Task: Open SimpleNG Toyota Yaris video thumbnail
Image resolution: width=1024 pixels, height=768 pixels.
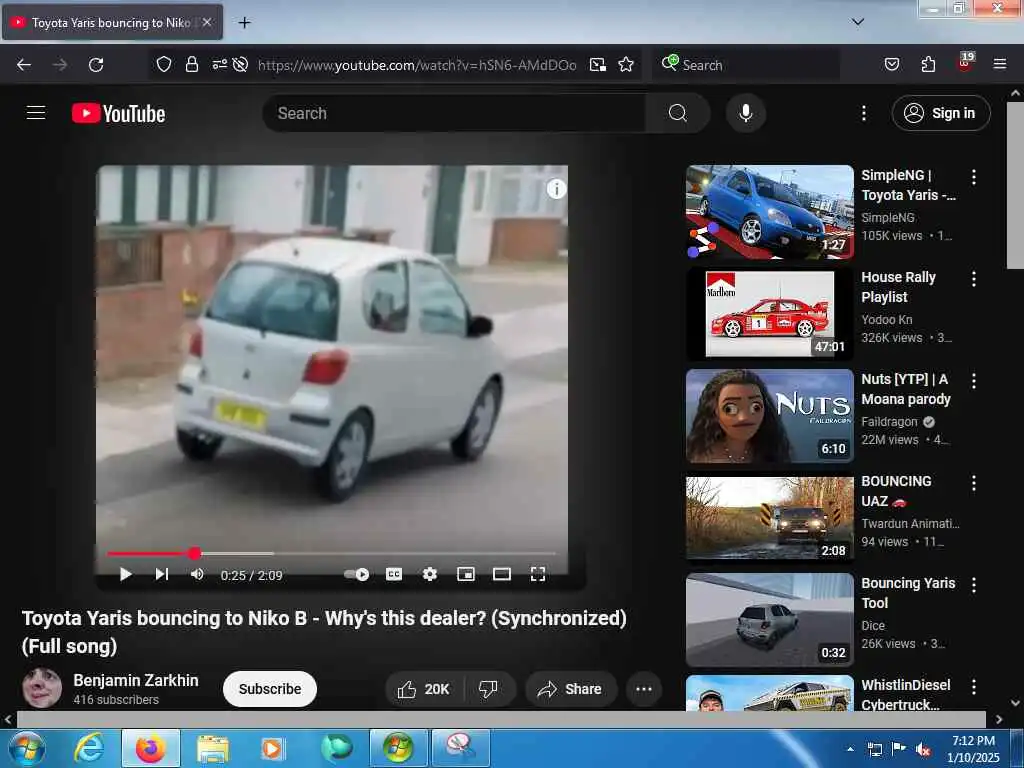Action: [x=769, y=212]
